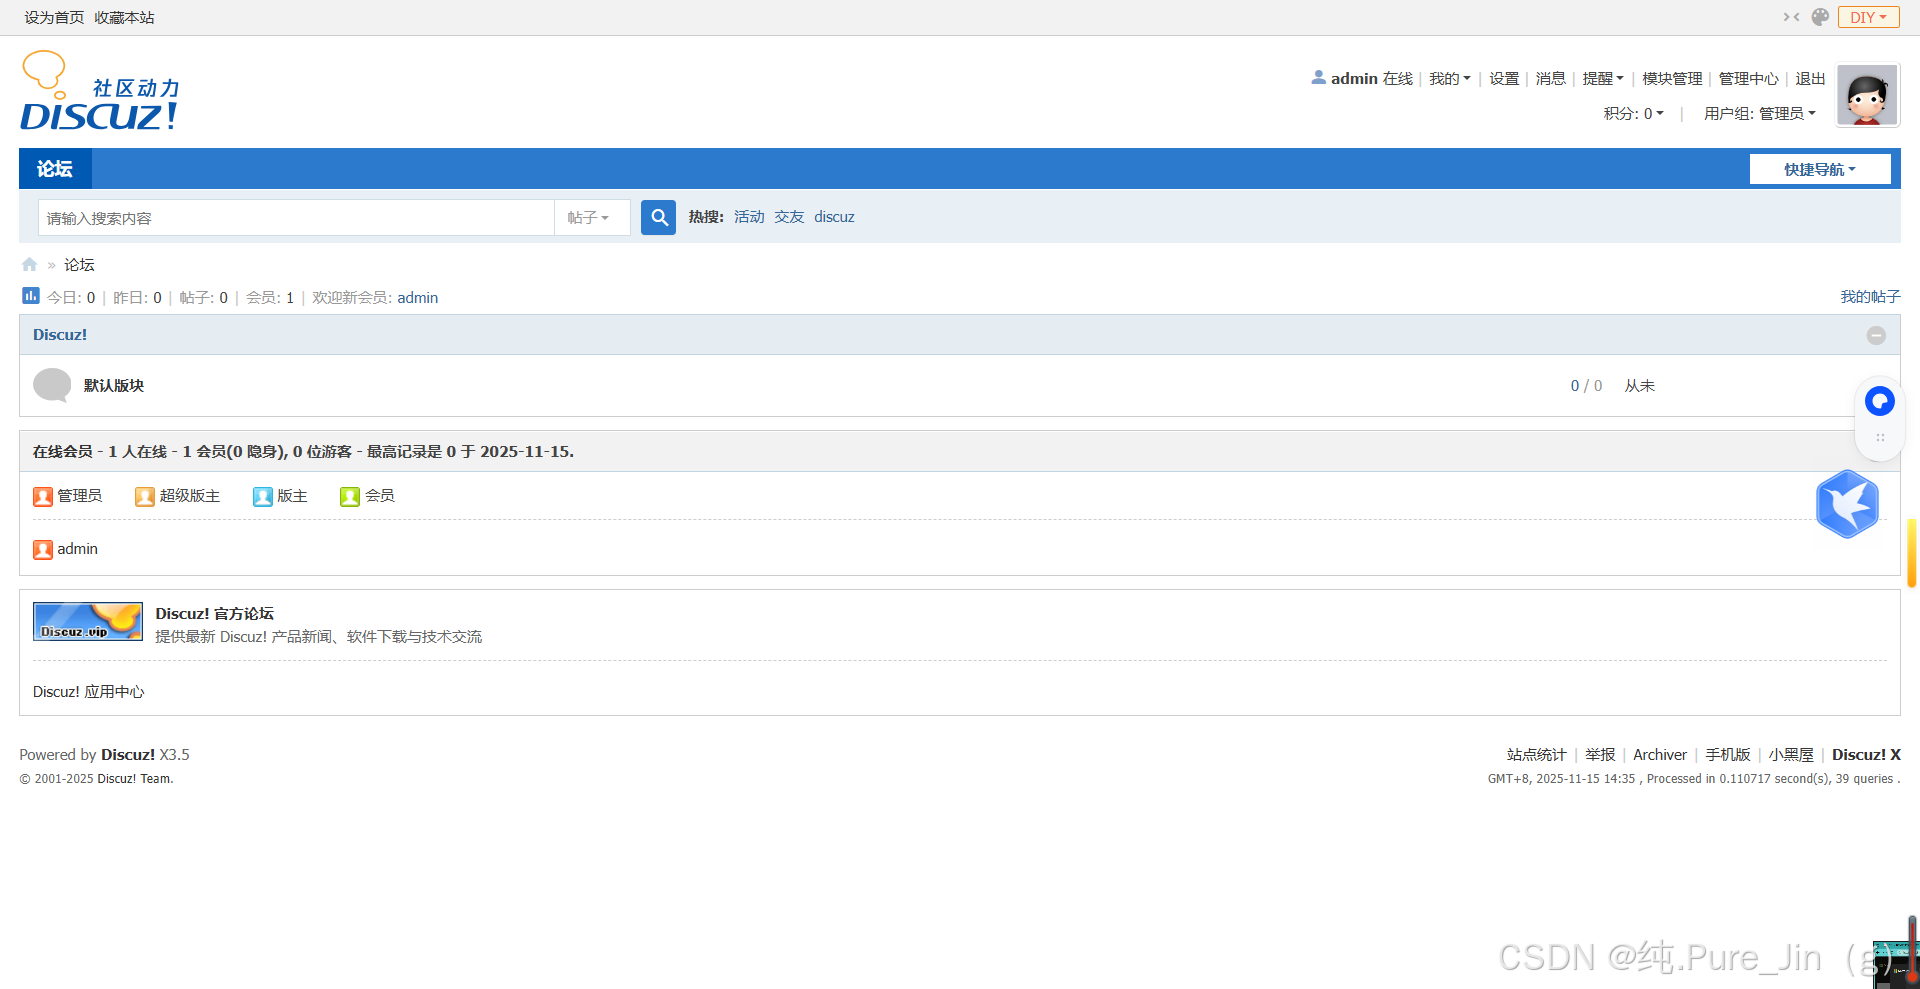1920x989 pixels.
Task: Open the Discuz! category title link
Action: click(60, 335)
